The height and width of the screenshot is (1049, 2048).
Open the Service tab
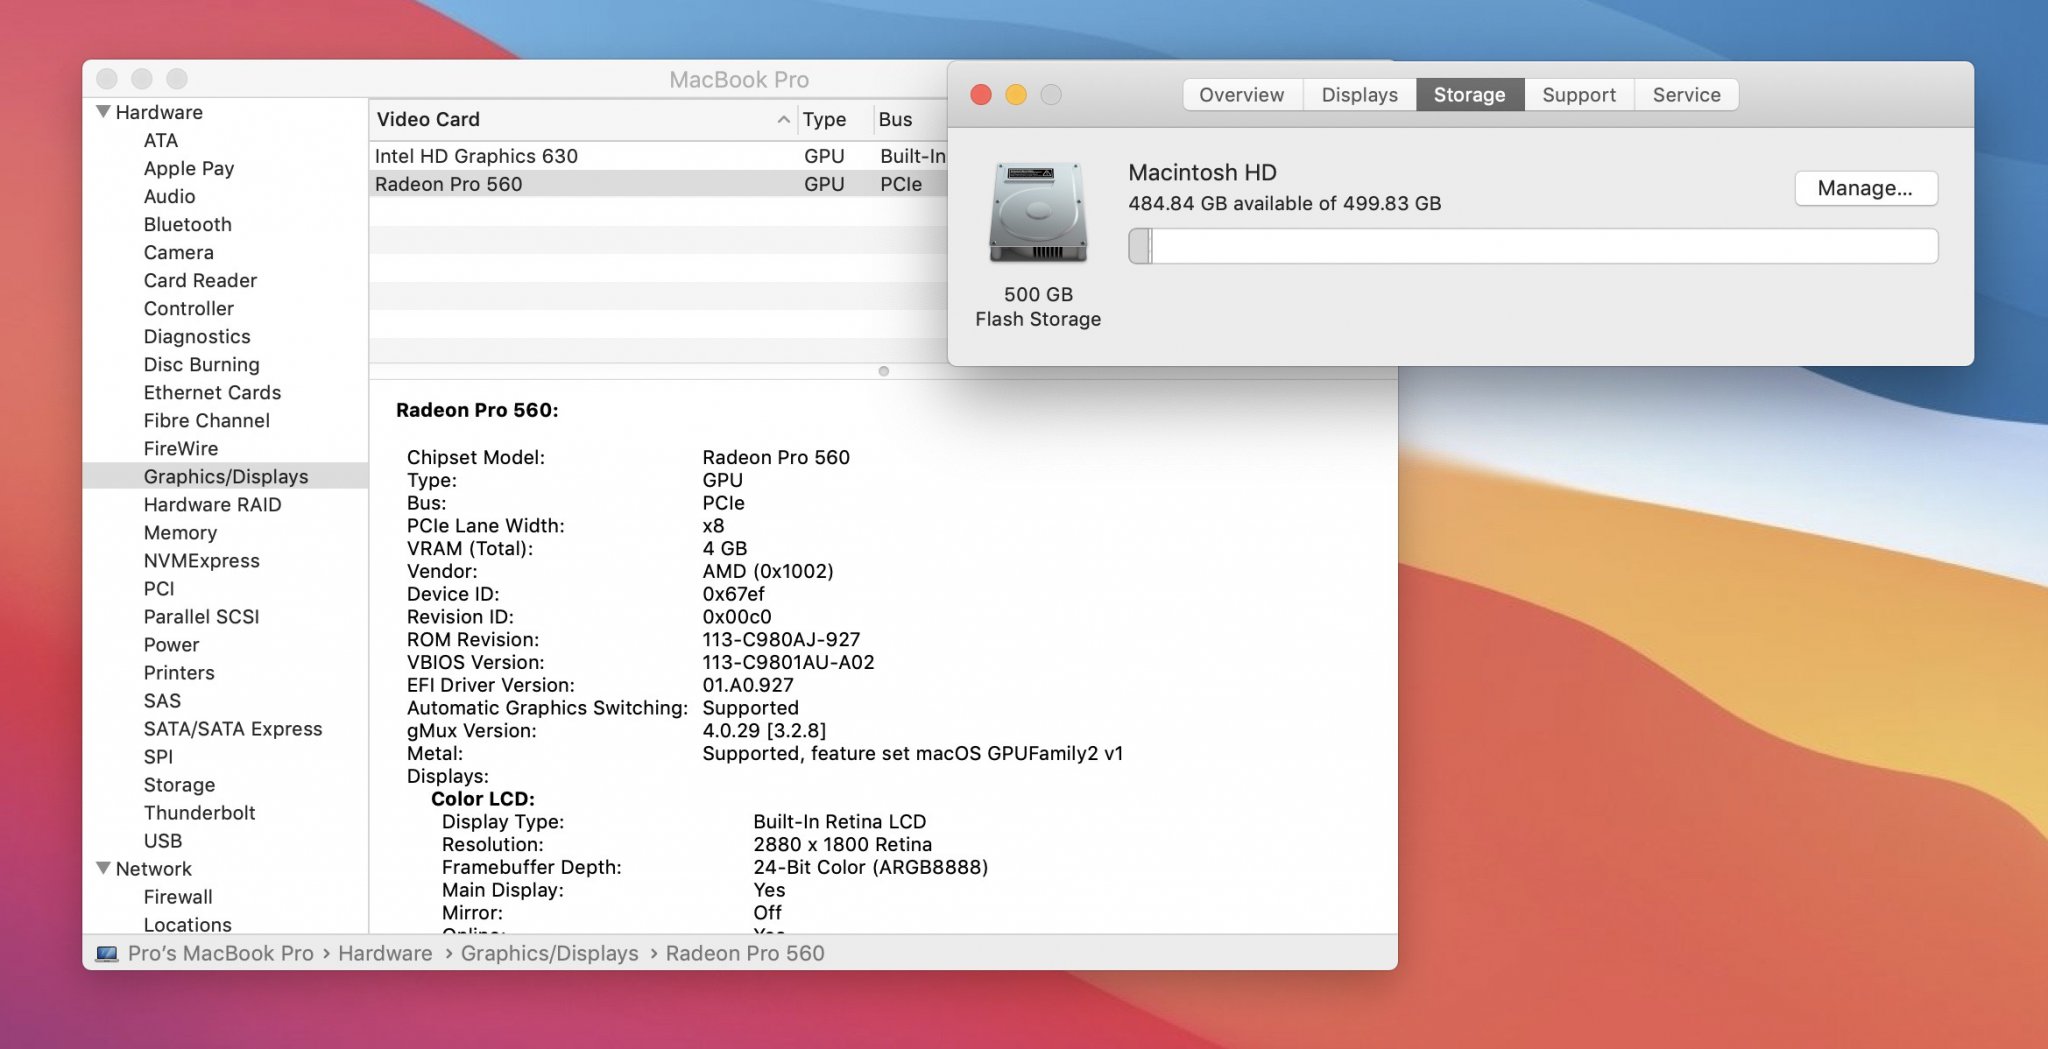coord(1687,95)
